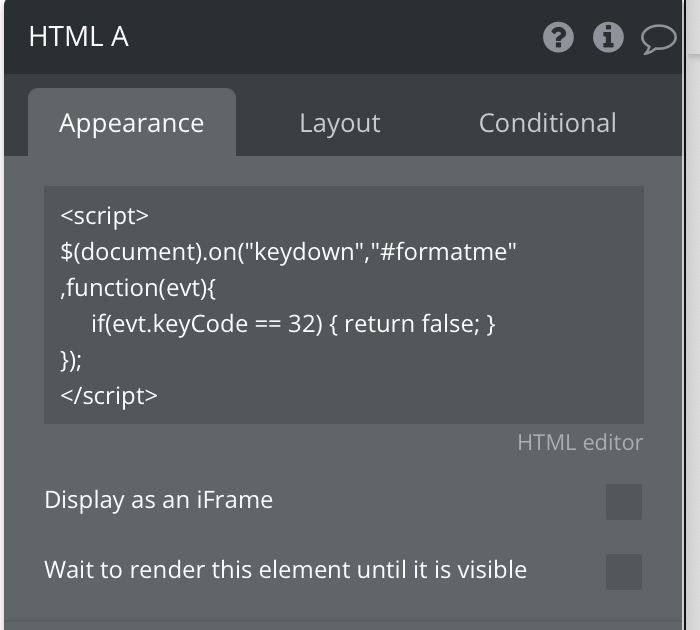The height and width of the screenshot is (630, 700).
Task: Place cursor on the keydown formatme line
Action: [x=288, y=251]
